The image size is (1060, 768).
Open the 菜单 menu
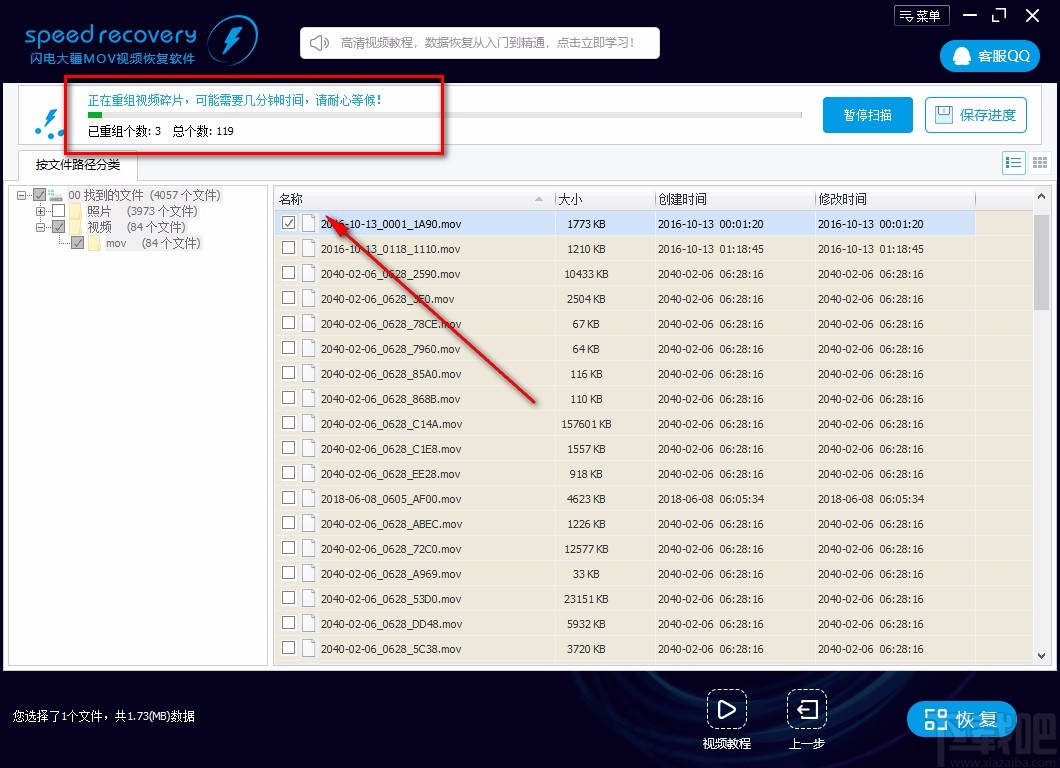(920, 16)
